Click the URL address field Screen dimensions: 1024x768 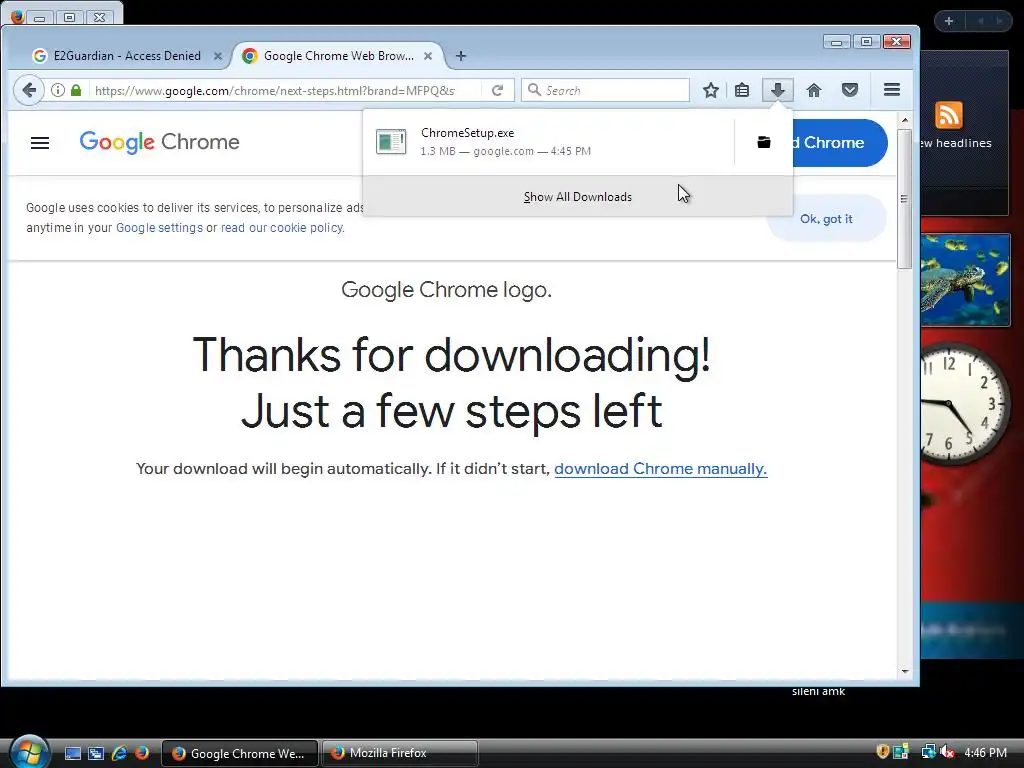[274, 90]
